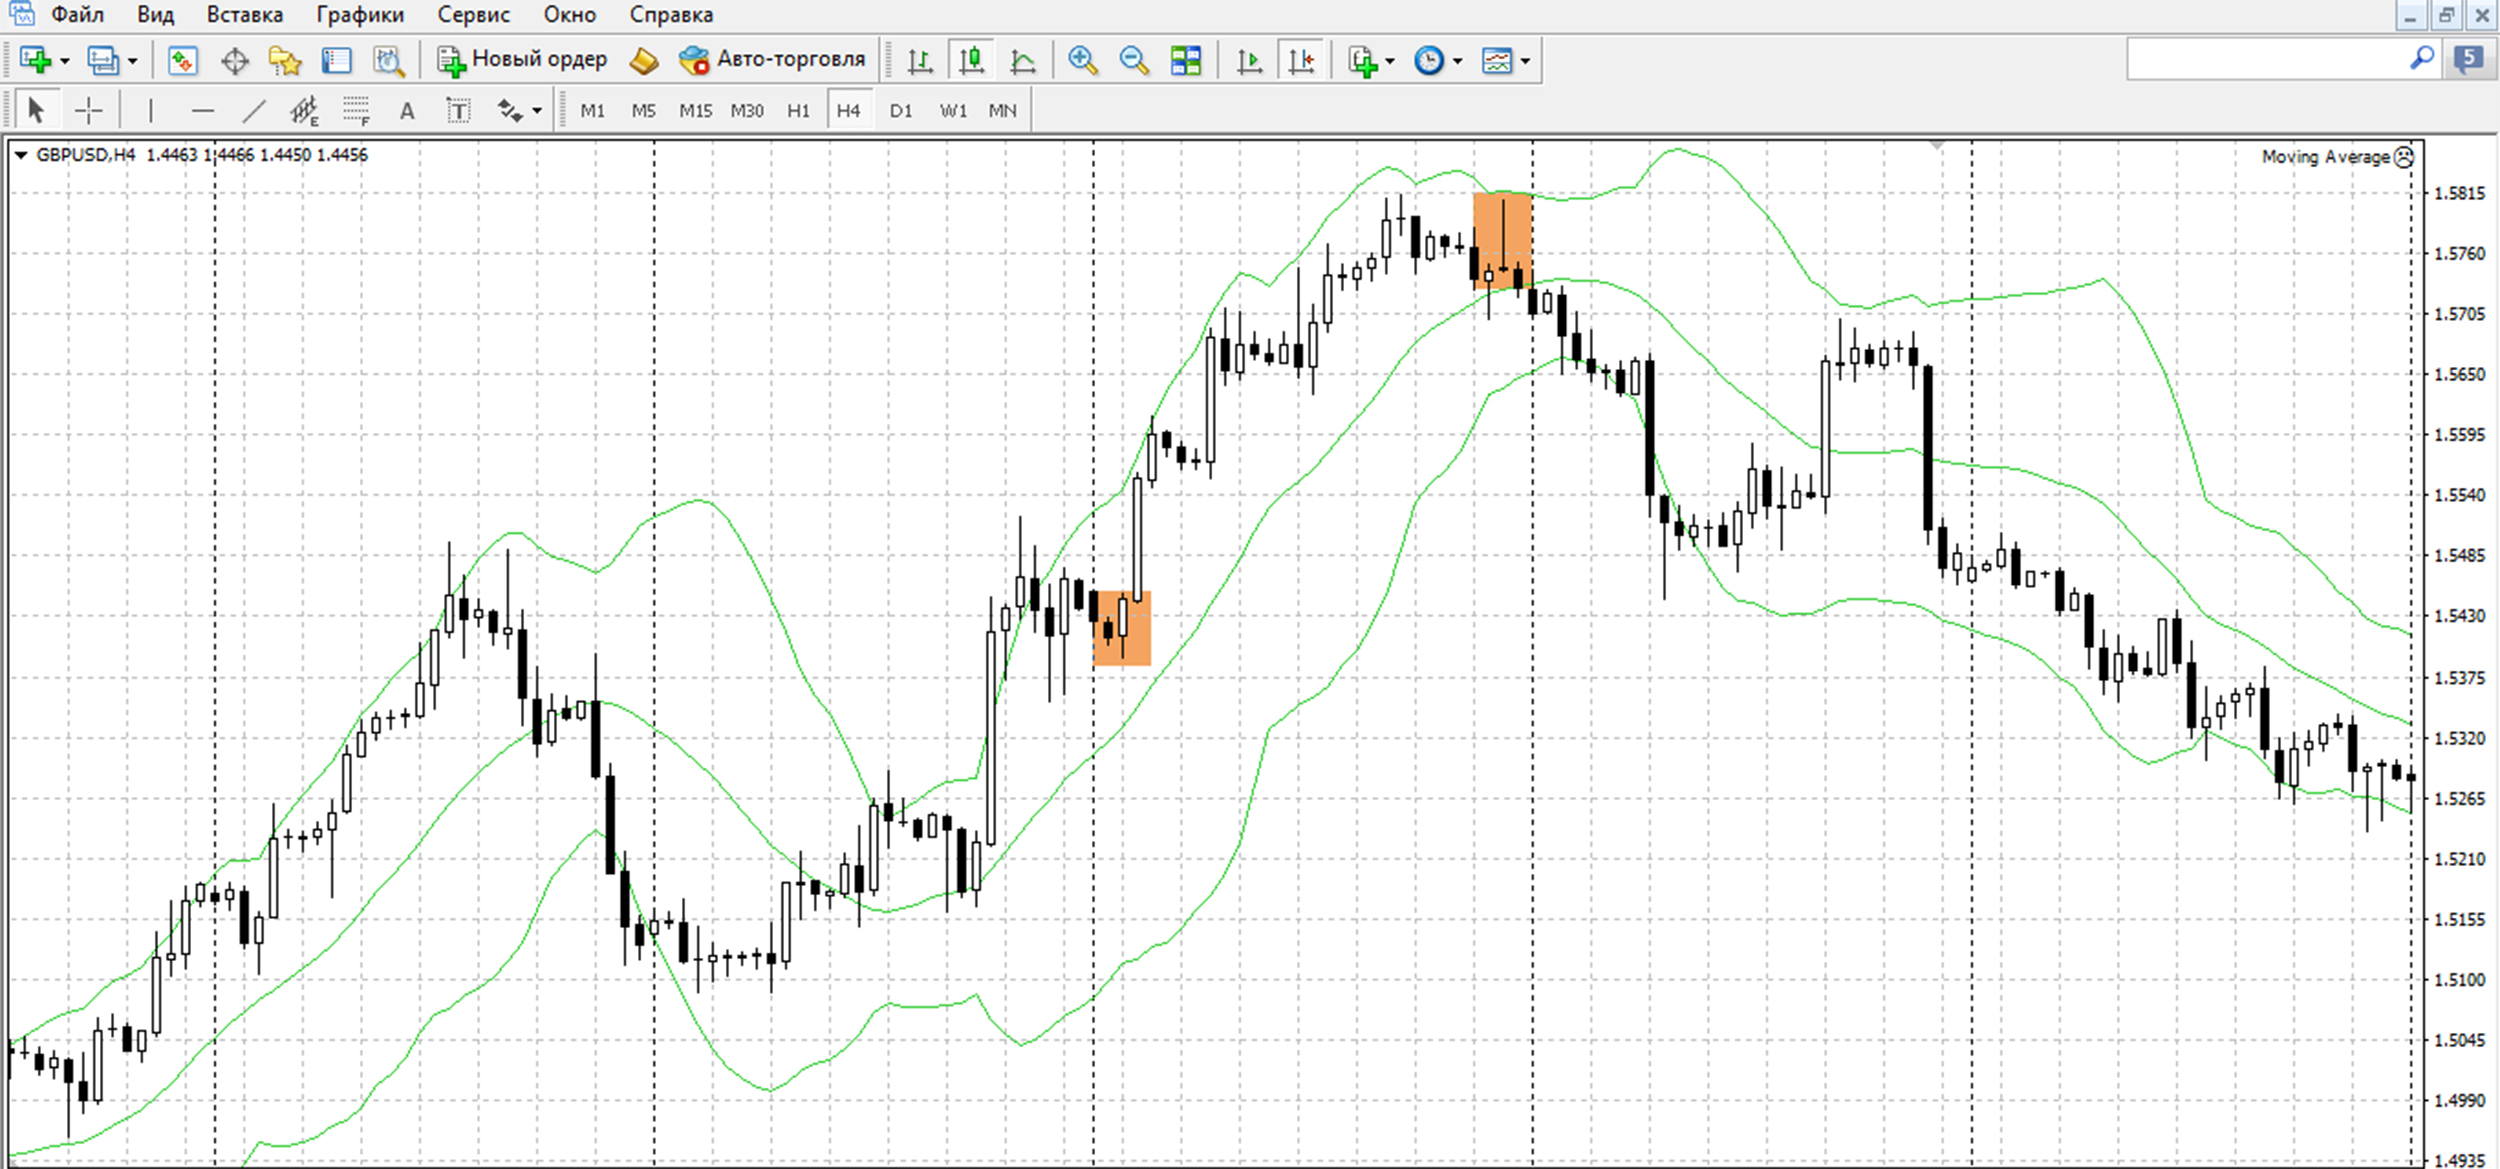The width and height of the screenshot is (2500, 1169).
Task: Toggle the chart auto scroll button
Action: (1249, 61)
